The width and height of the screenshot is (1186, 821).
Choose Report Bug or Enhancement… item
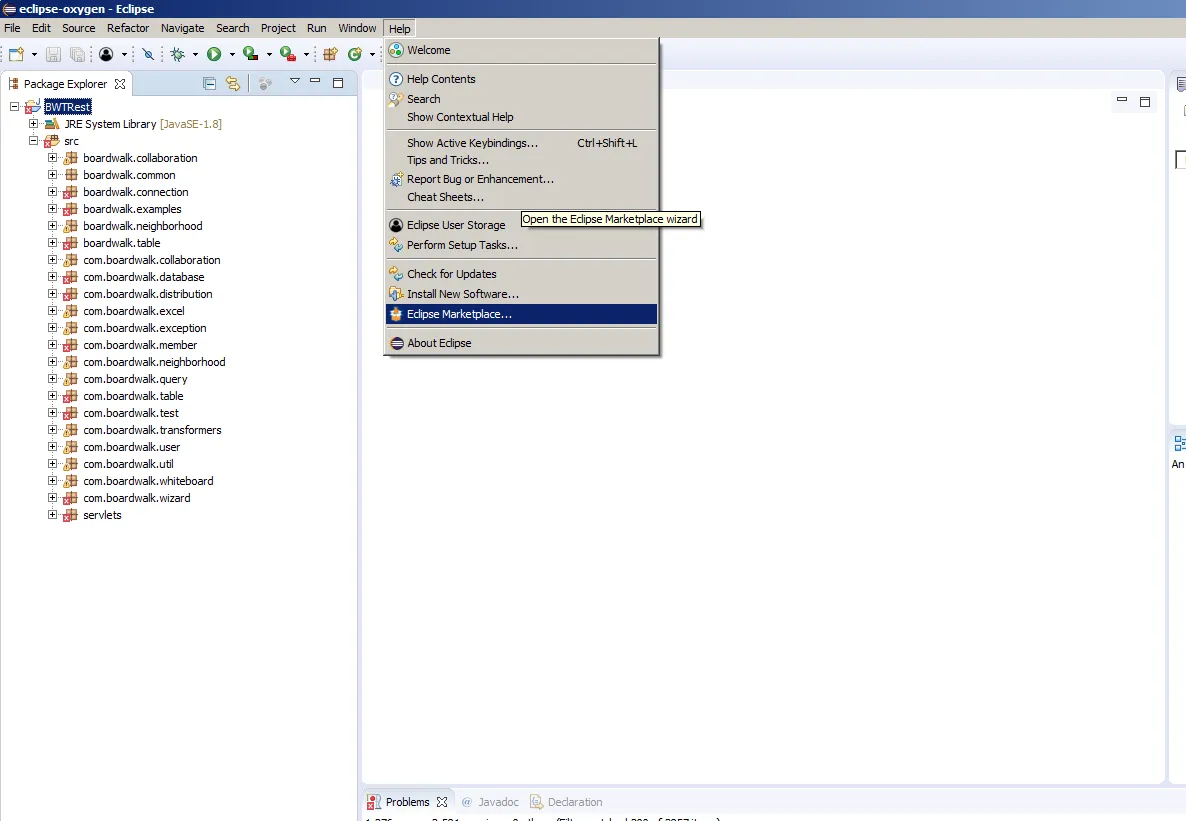521,179
